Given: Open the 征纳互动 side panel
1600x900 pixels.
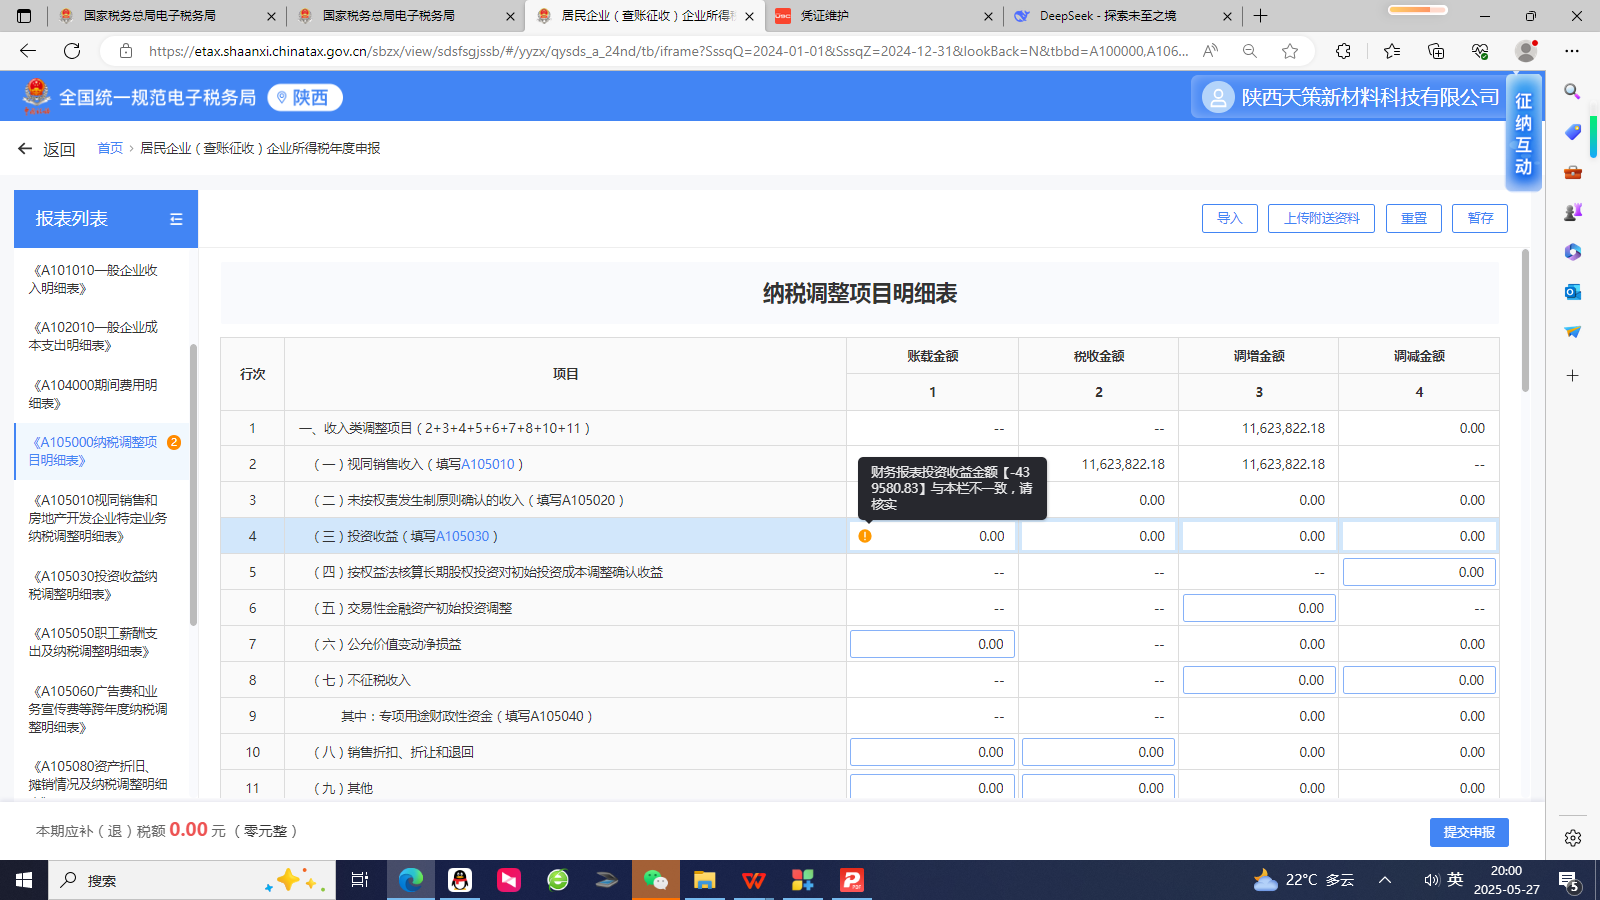Looking at the screenshot, I should 1523,133.
